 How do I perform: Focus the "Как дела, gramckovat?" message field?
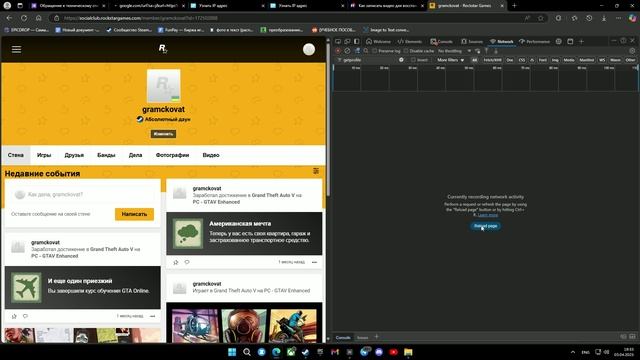pos(83,194)
